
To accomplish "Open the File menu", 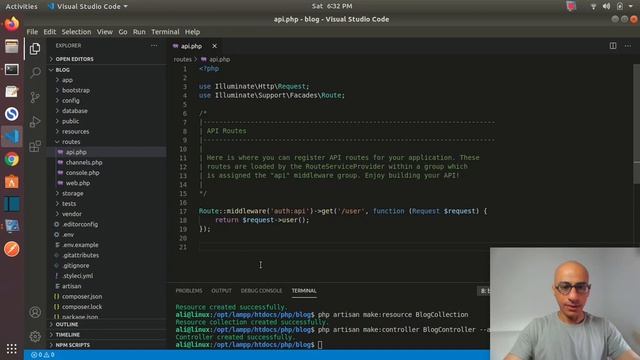I will [32, 32].
